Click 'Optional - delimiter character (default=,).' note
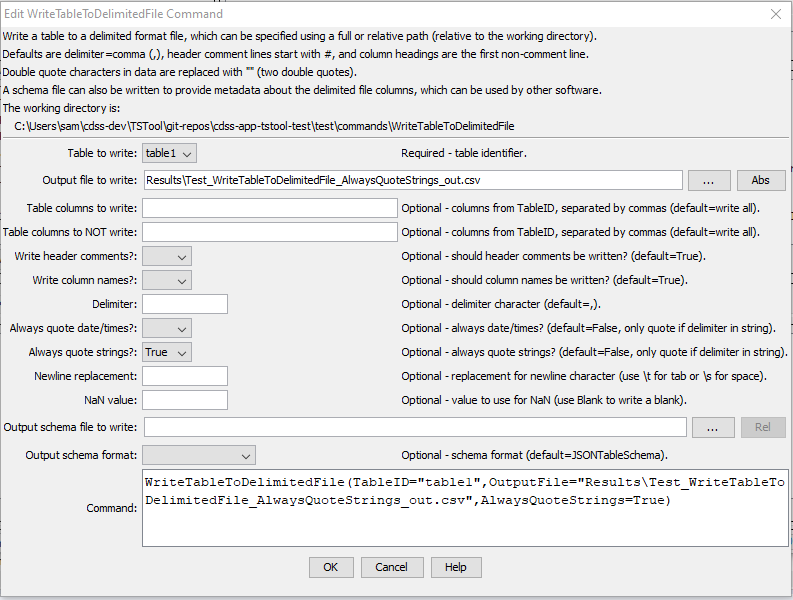Image resolution: width=793 pixels, height=600 pixels. tap(501, 304)
